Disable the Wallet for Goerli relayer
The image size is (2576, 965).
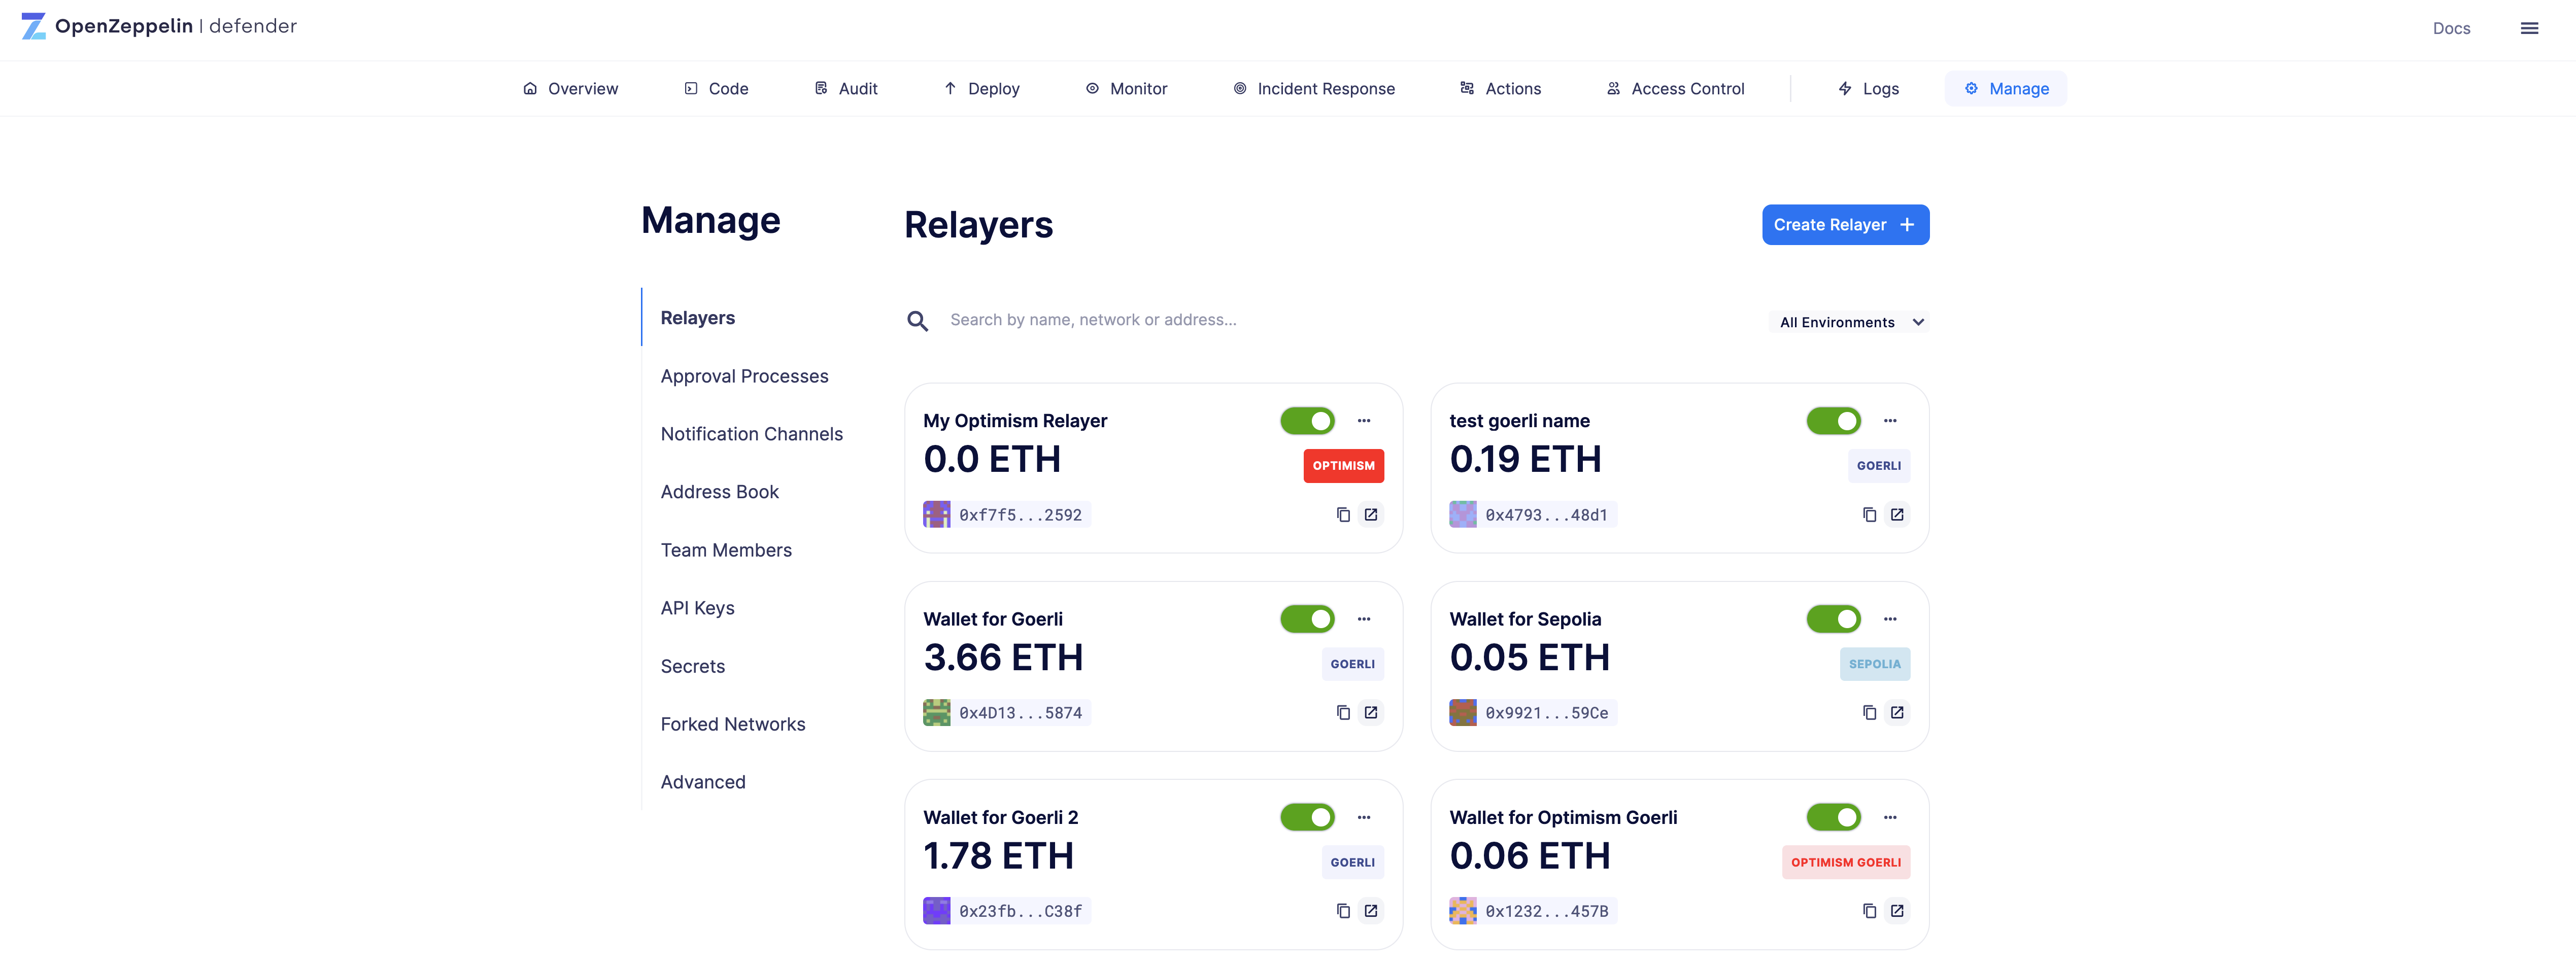pyautogui.click(x=1308, y=619)
